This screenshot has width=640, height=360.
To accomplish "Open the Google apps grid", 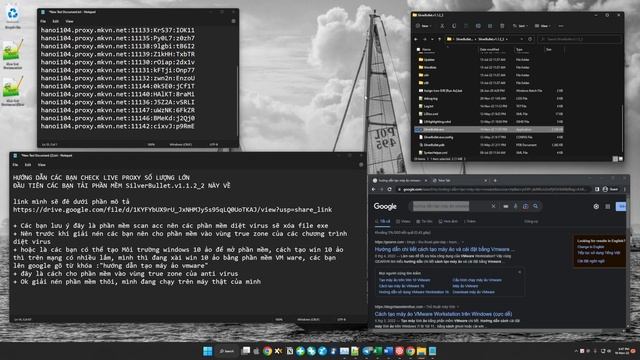I will pyautogui.click(x=608, y=207).
